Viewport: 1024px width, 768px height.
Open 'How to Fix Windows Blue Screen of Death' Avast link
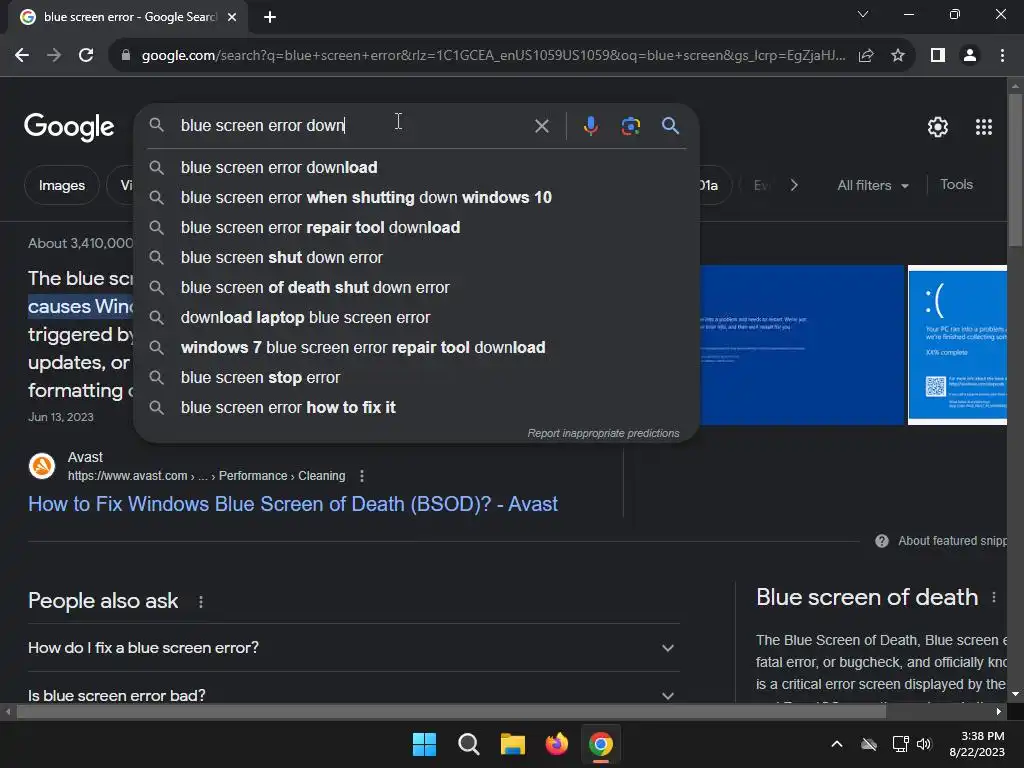[293, 504]
